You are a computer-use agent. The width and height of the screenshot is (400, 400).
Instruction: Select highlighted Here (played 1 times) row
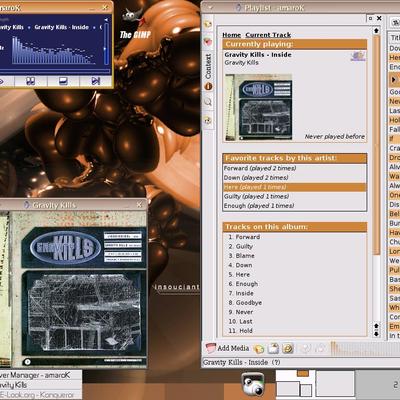point(295,187)
